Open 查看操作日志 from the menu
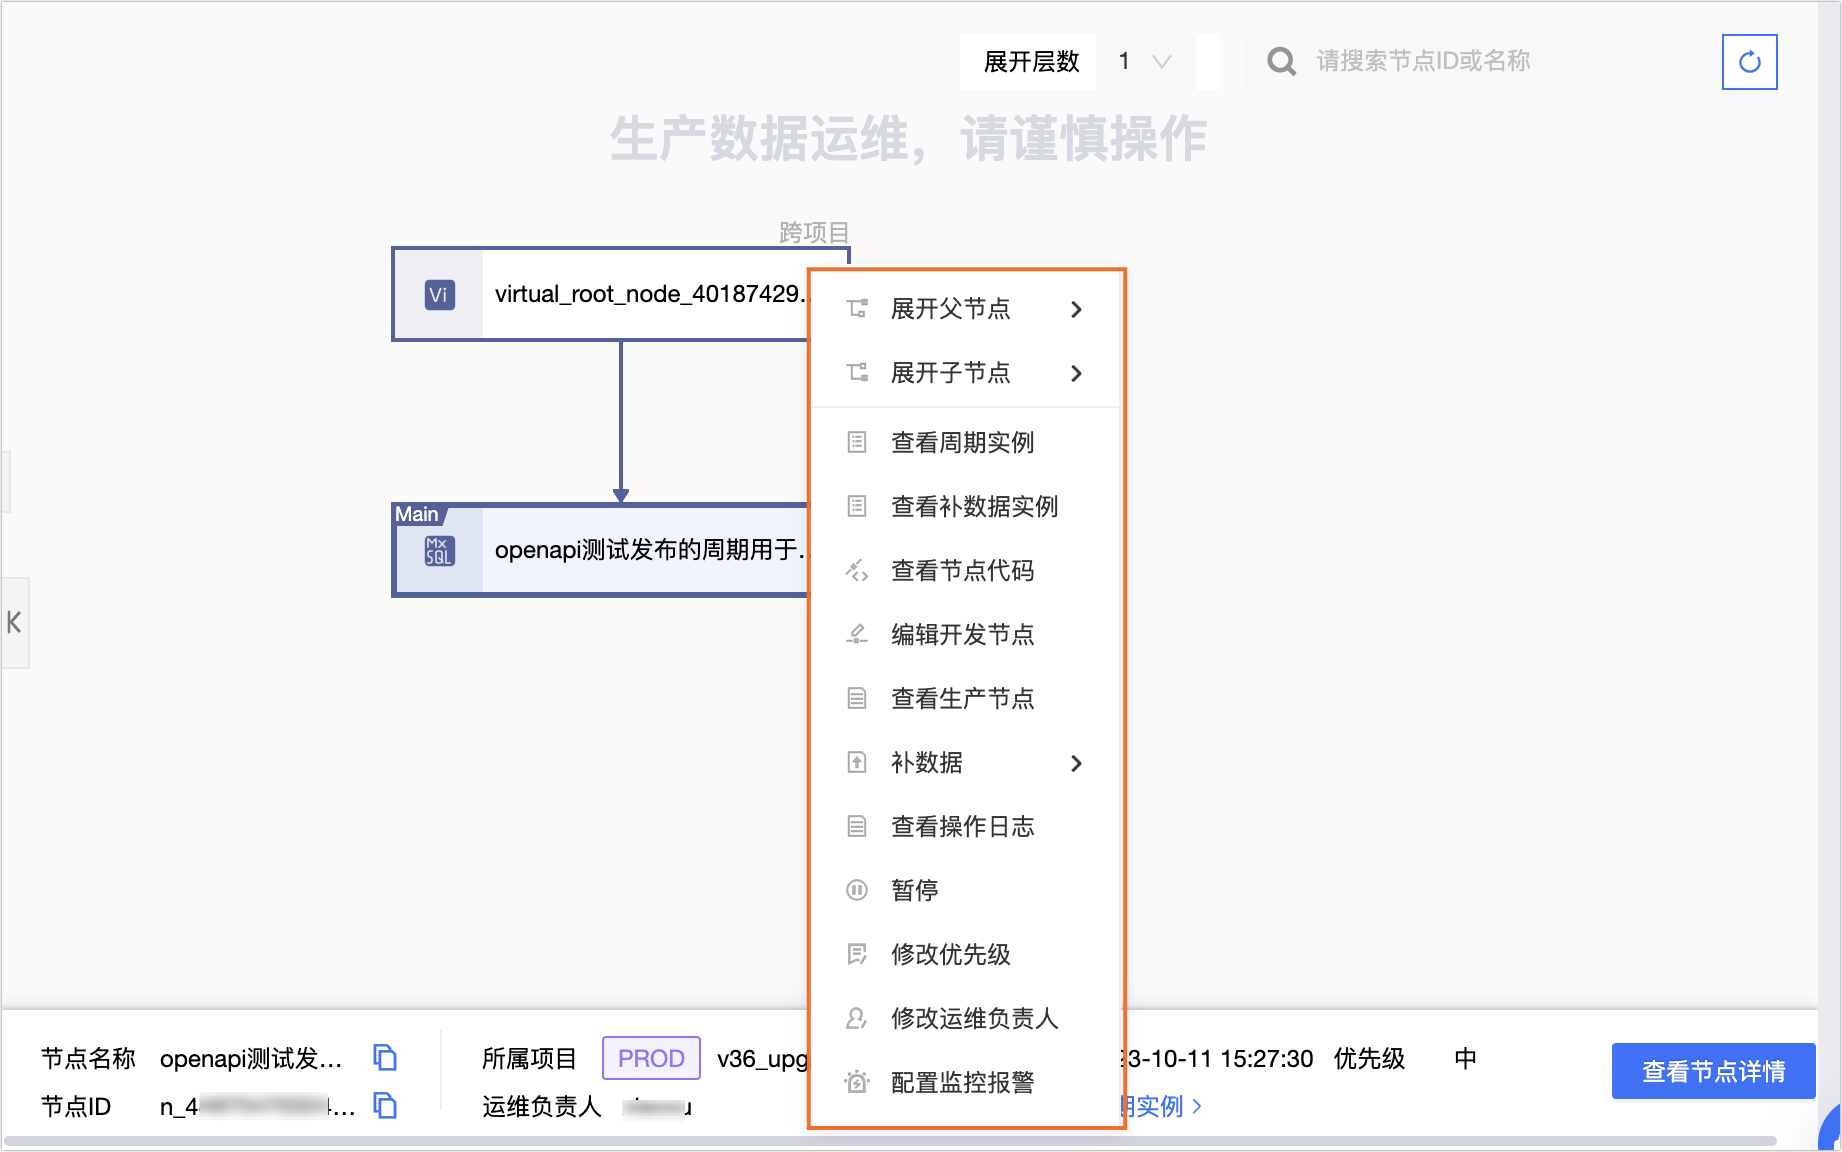The height and width of the screenshot is (1152, 1842). (x=966, y=826)
